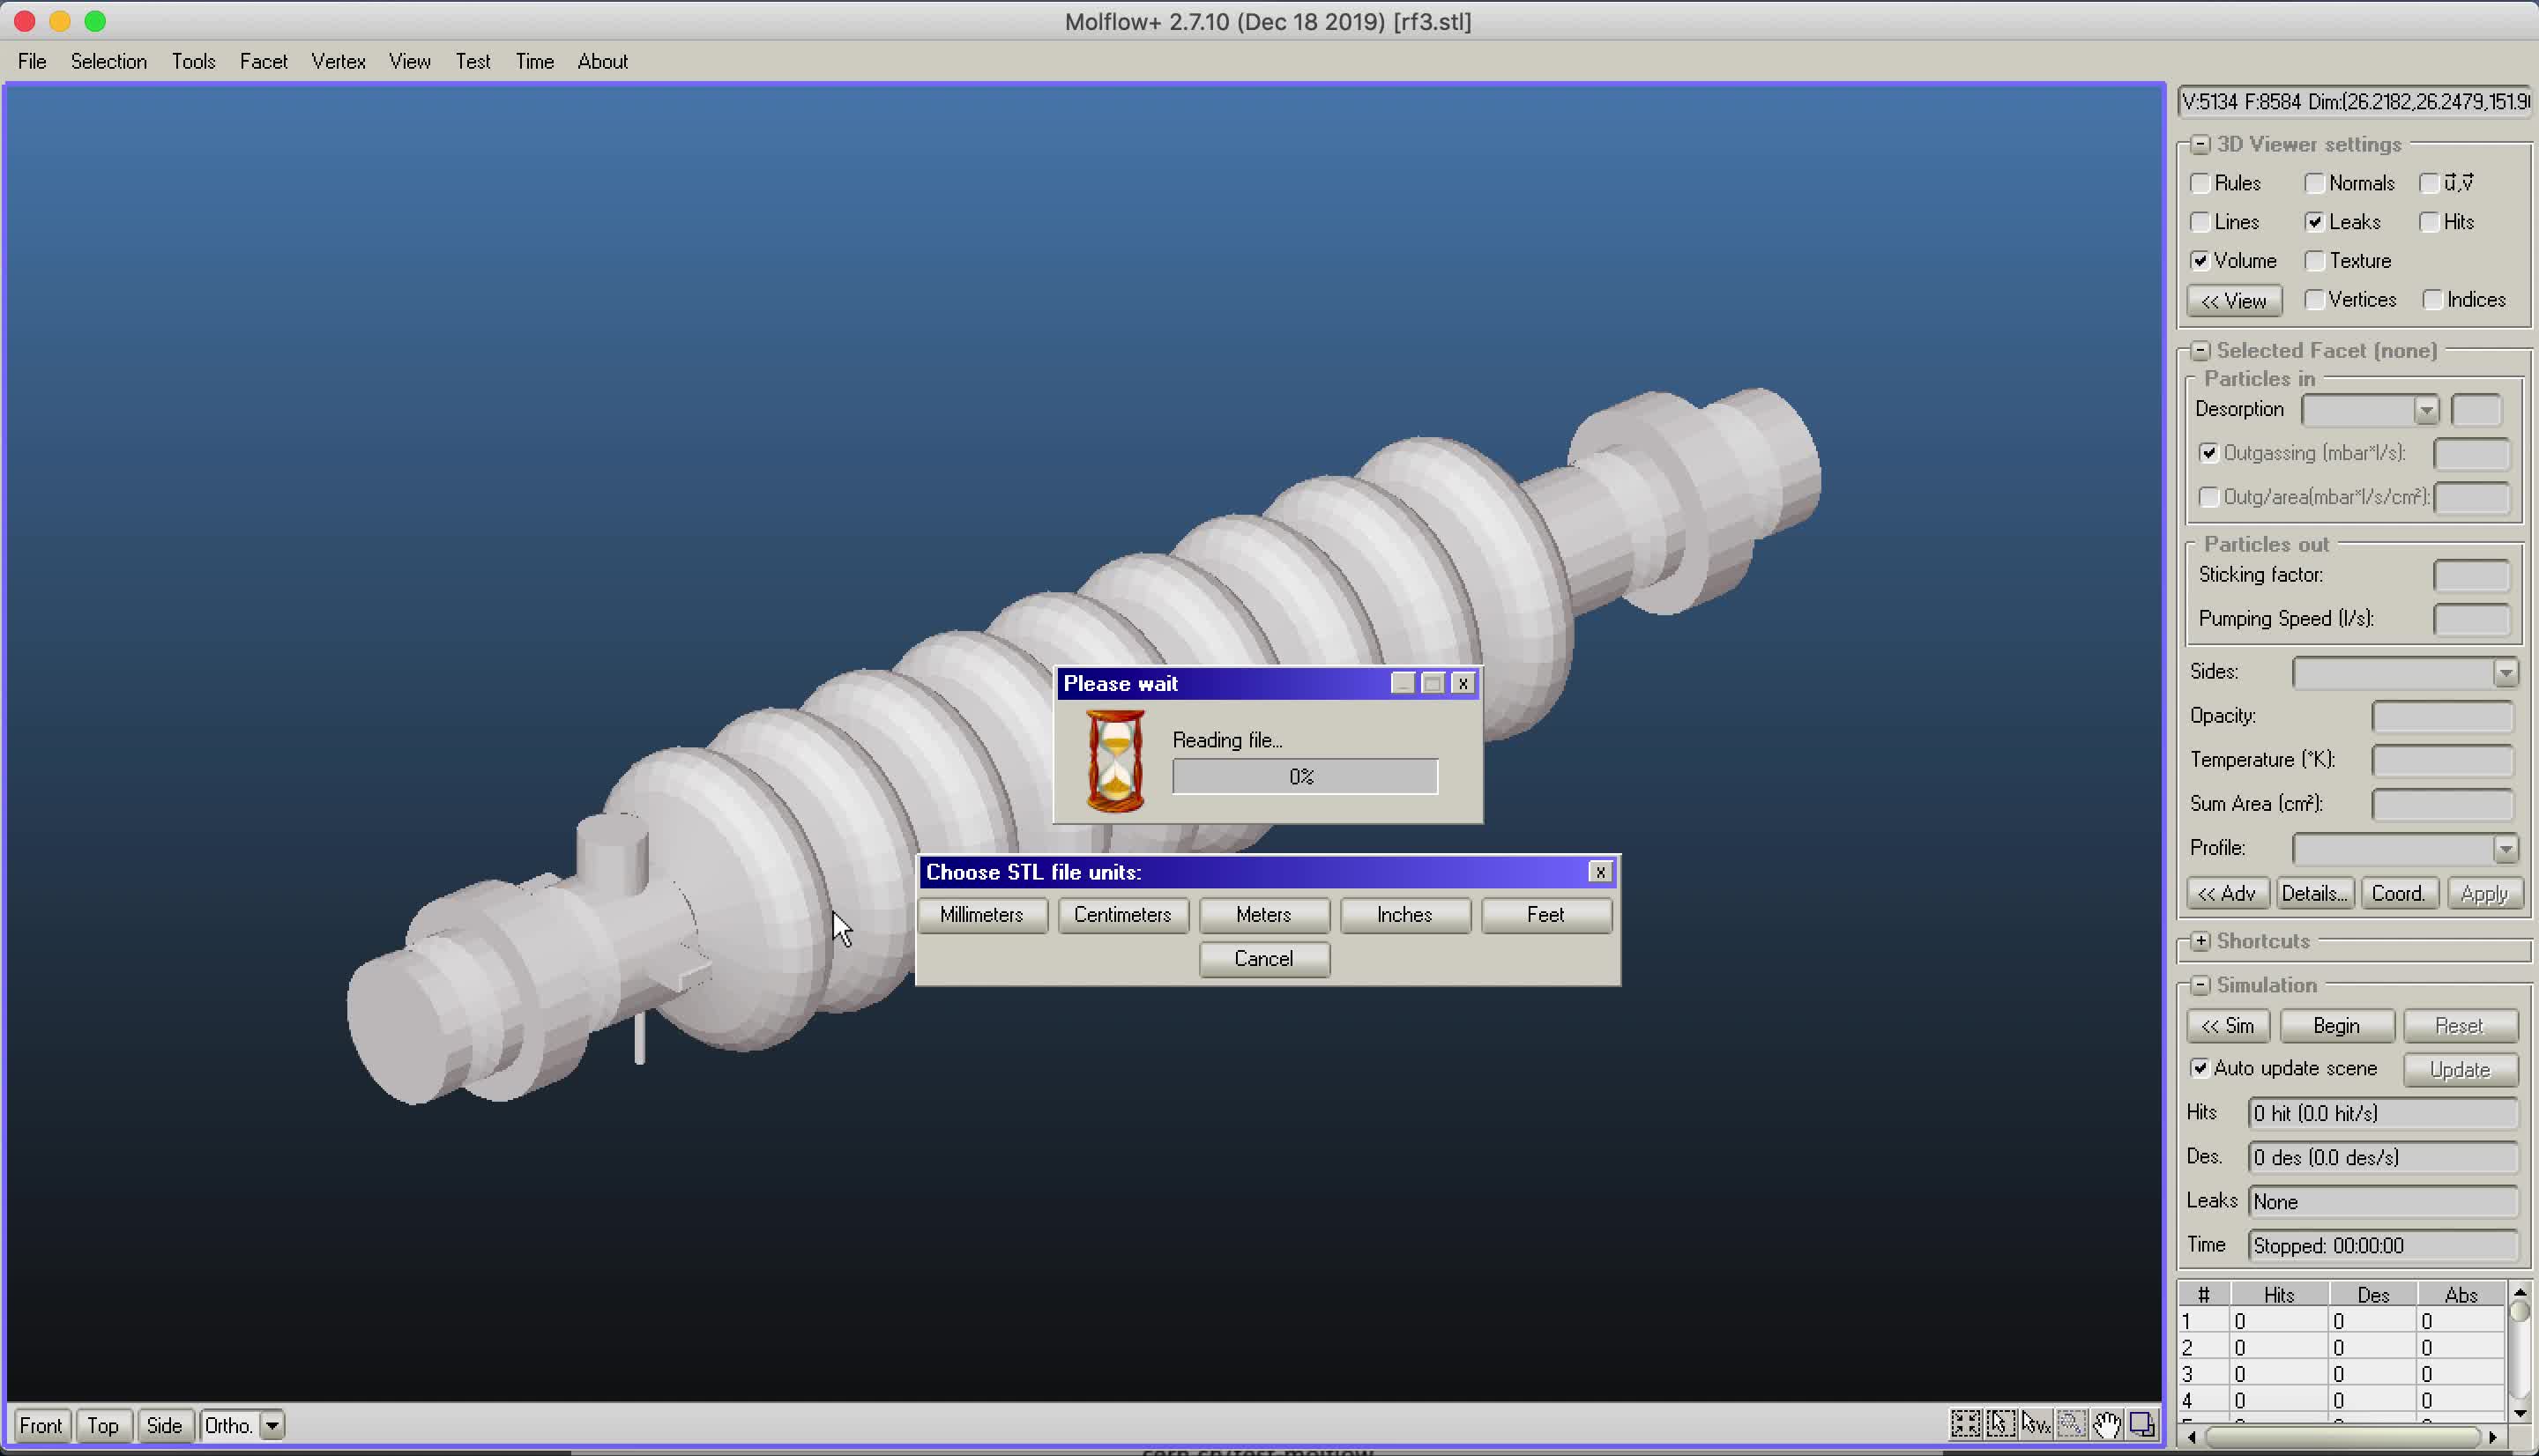Expand the Shortcuts panel

[2200, 940]
